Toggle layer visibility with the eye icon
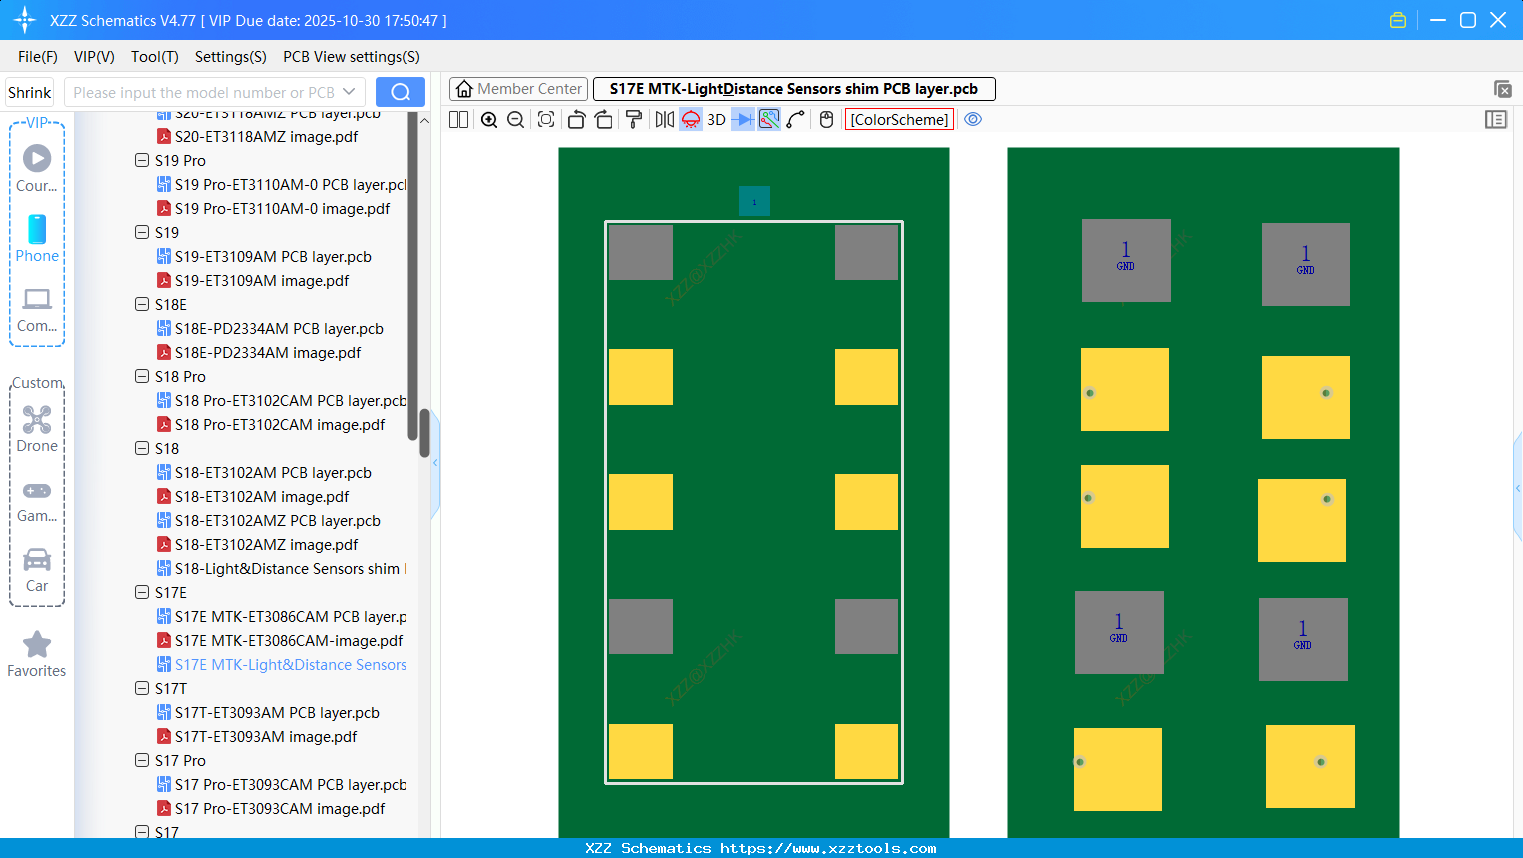The width and height of the screenshot is (1523, 858). tap(973, 119)
